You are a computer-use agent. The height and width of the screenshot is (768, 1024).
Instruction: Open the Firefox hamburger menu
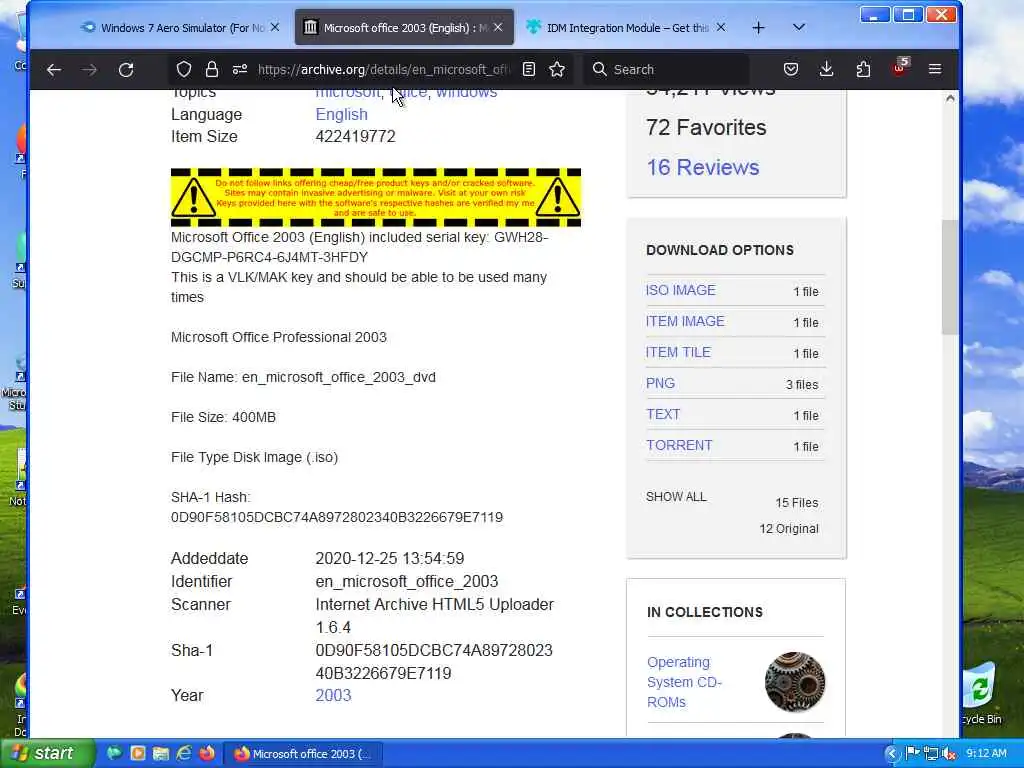pos(935,69)
